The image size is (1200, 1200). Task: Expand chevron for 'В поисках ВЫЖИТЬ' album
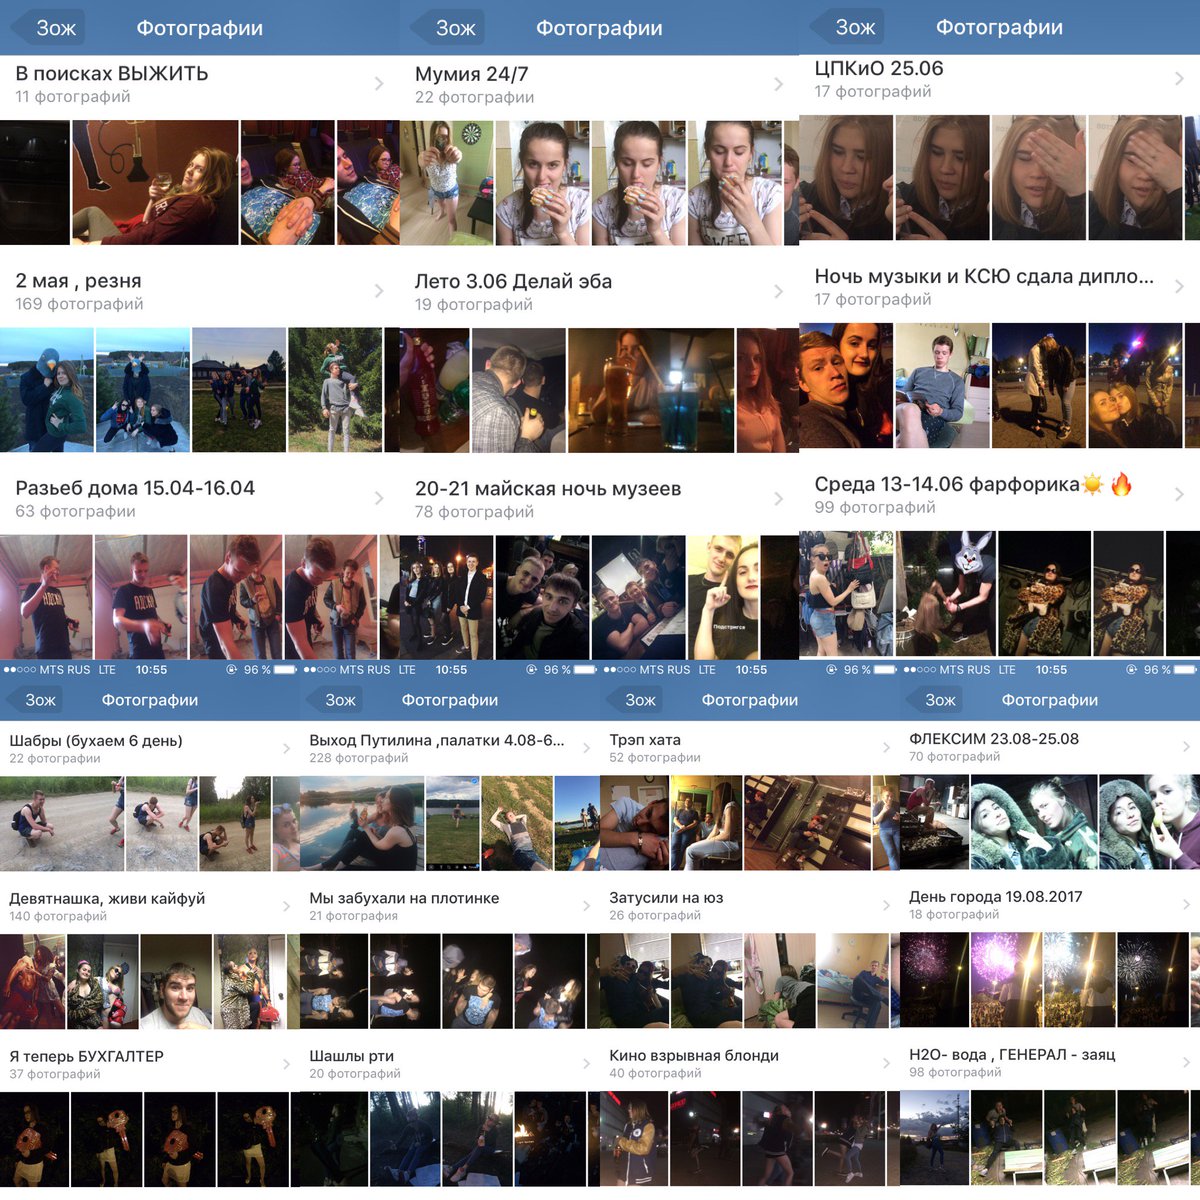click(379, 84)
